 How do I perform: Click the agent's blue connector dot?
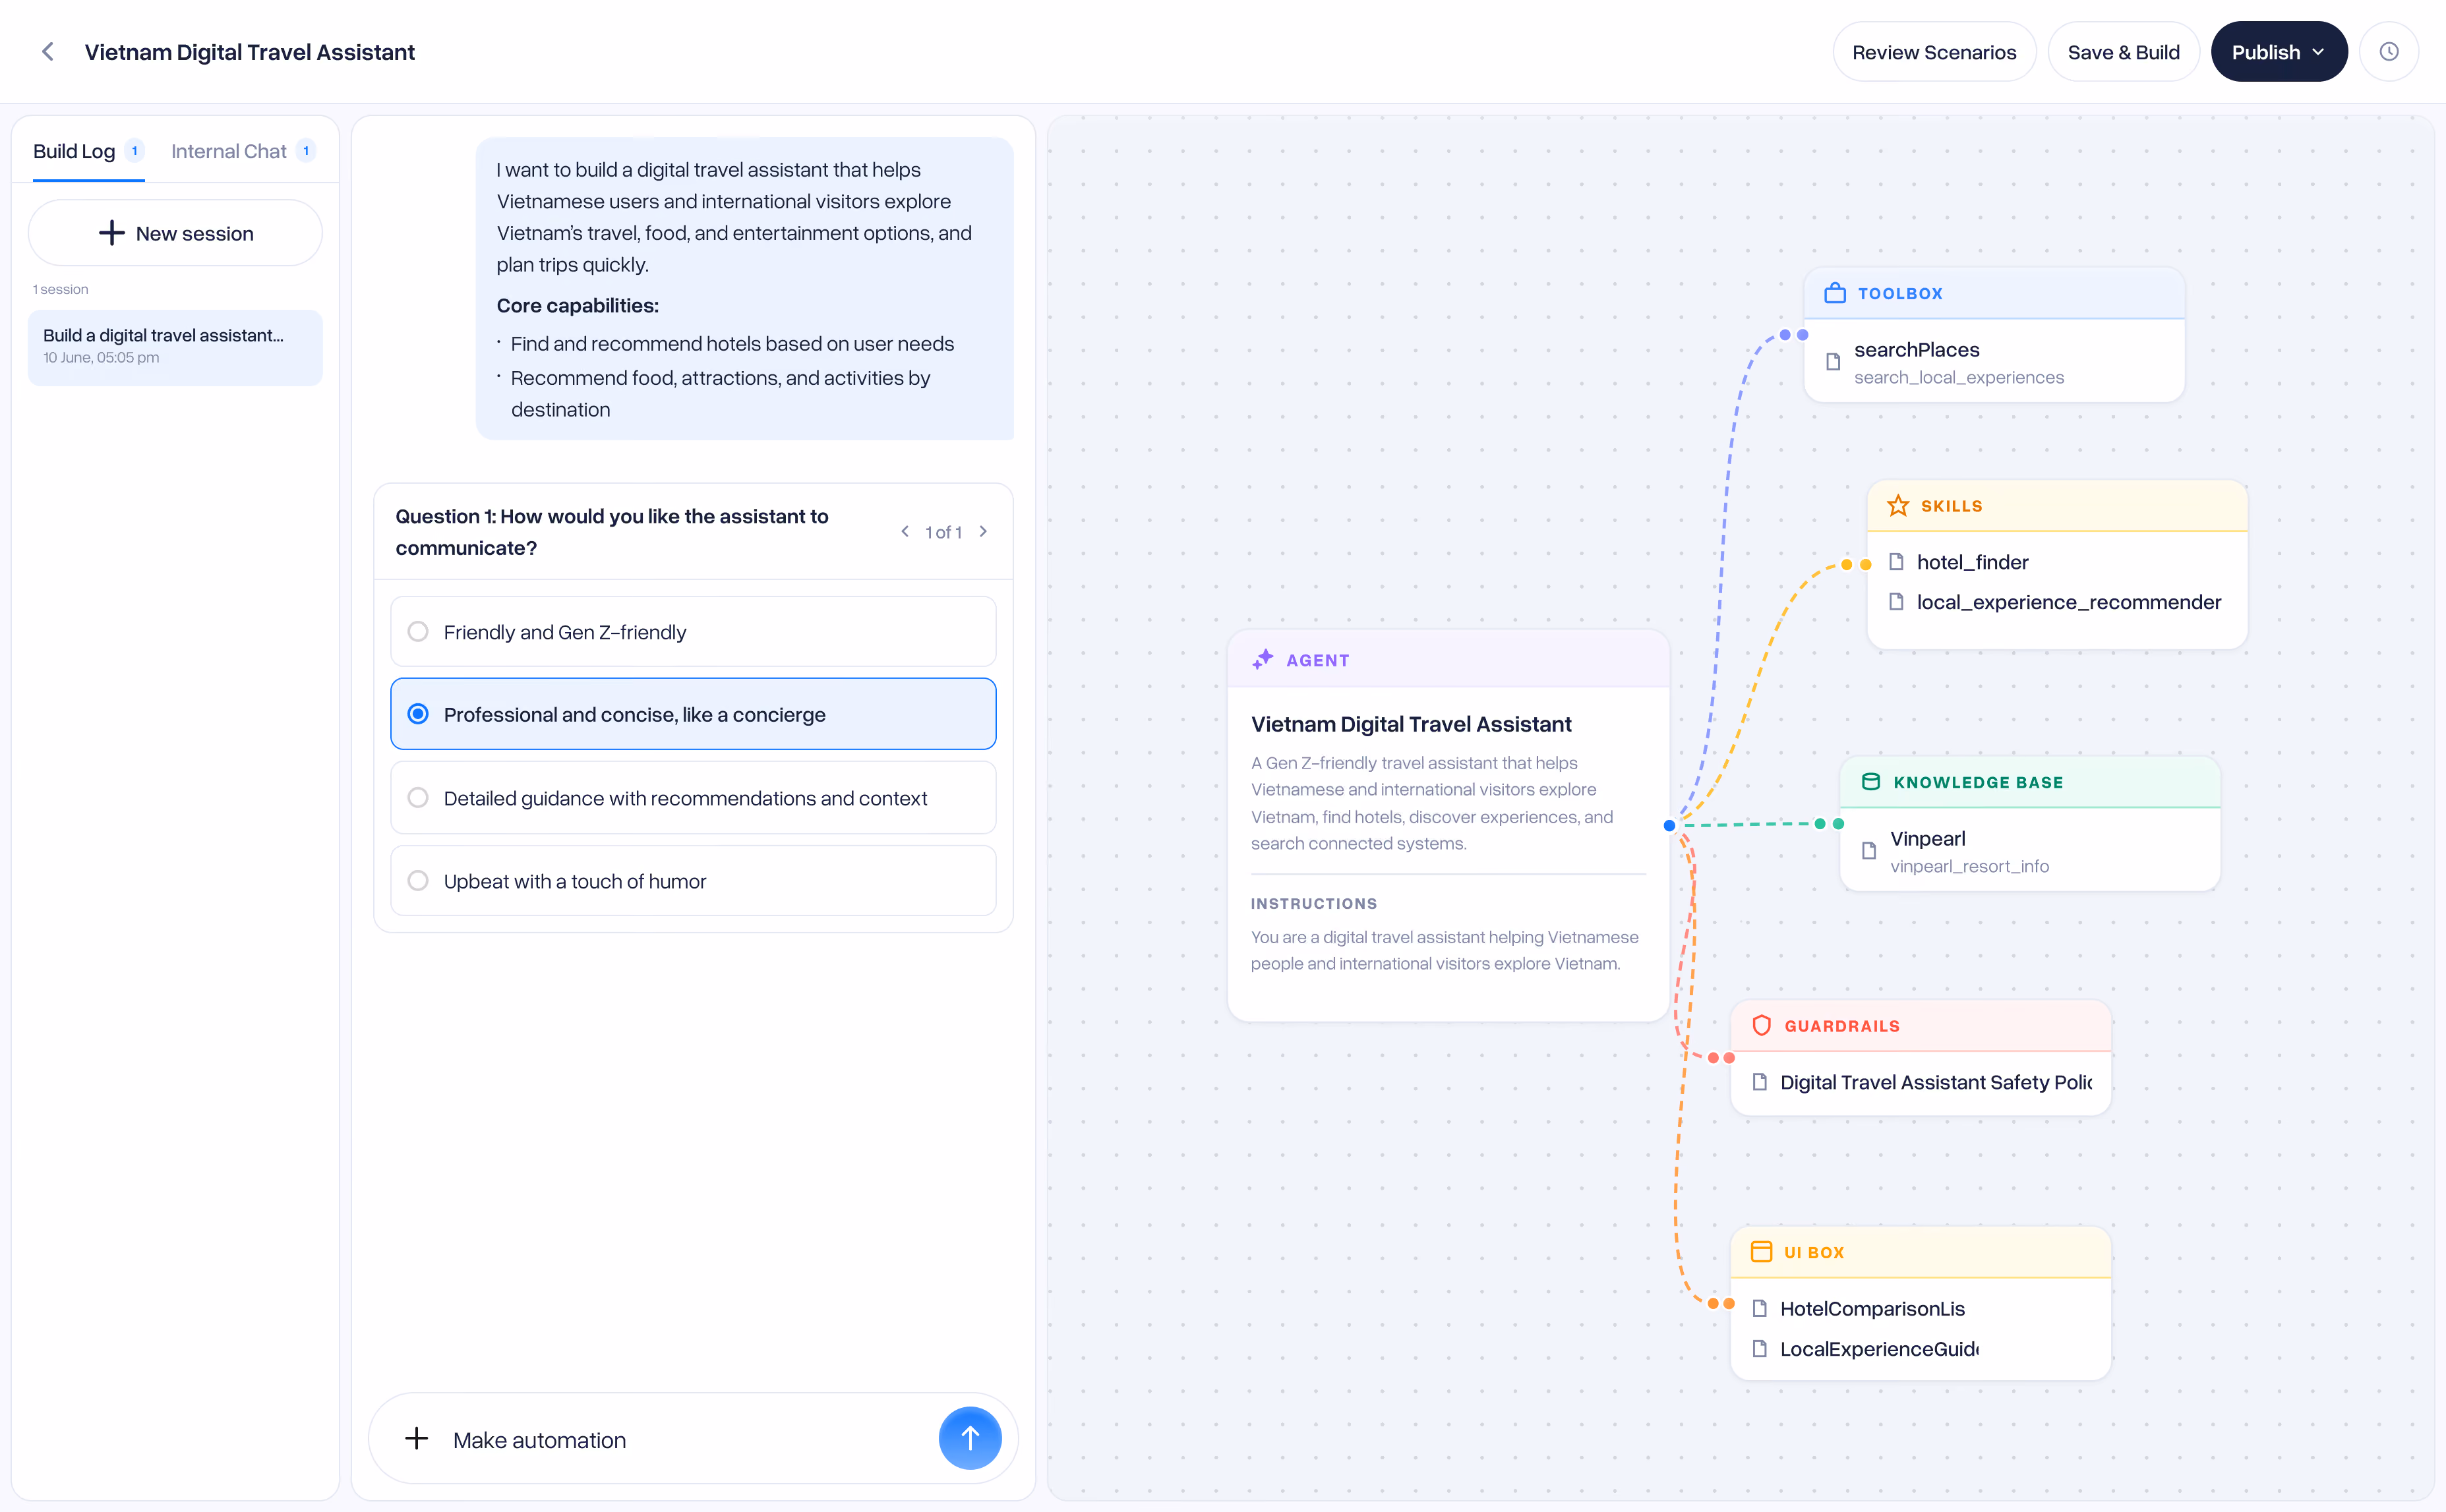[x=1669, y=825]
